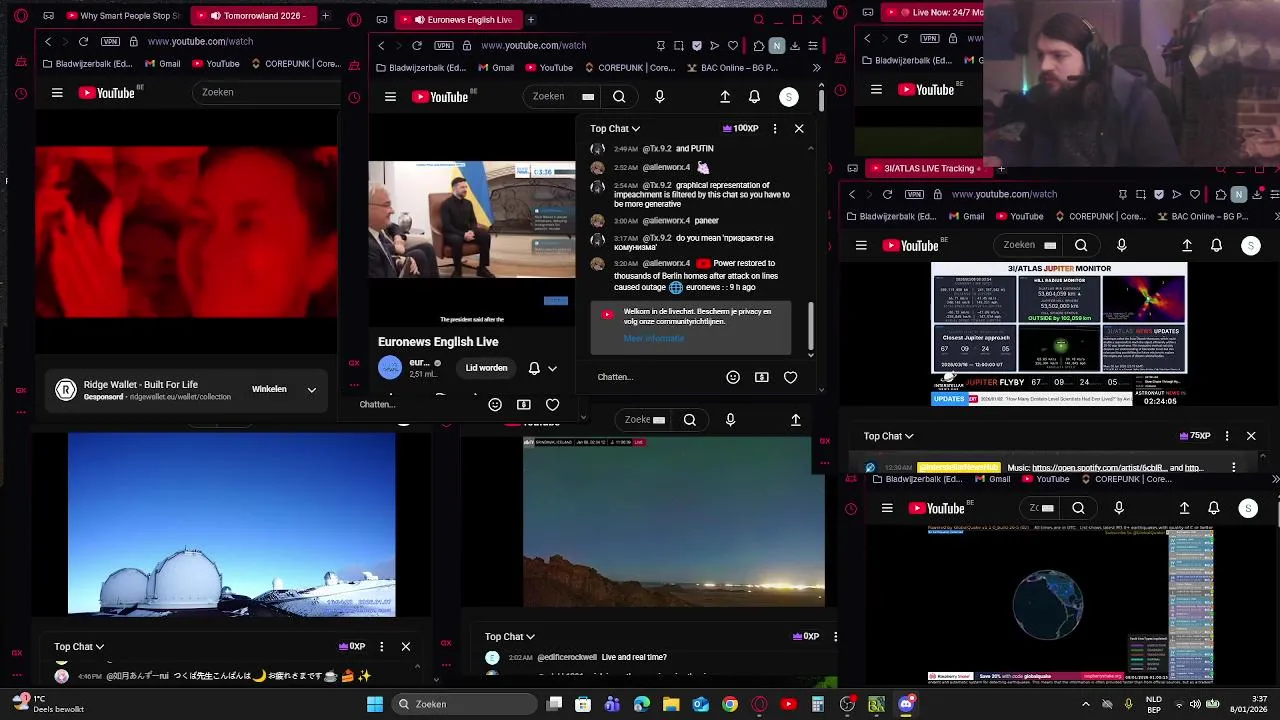Viewport: 1280px width, 720px height.
Task: Expand Top Chat dropdown in Iceland window
Action: 509,637
